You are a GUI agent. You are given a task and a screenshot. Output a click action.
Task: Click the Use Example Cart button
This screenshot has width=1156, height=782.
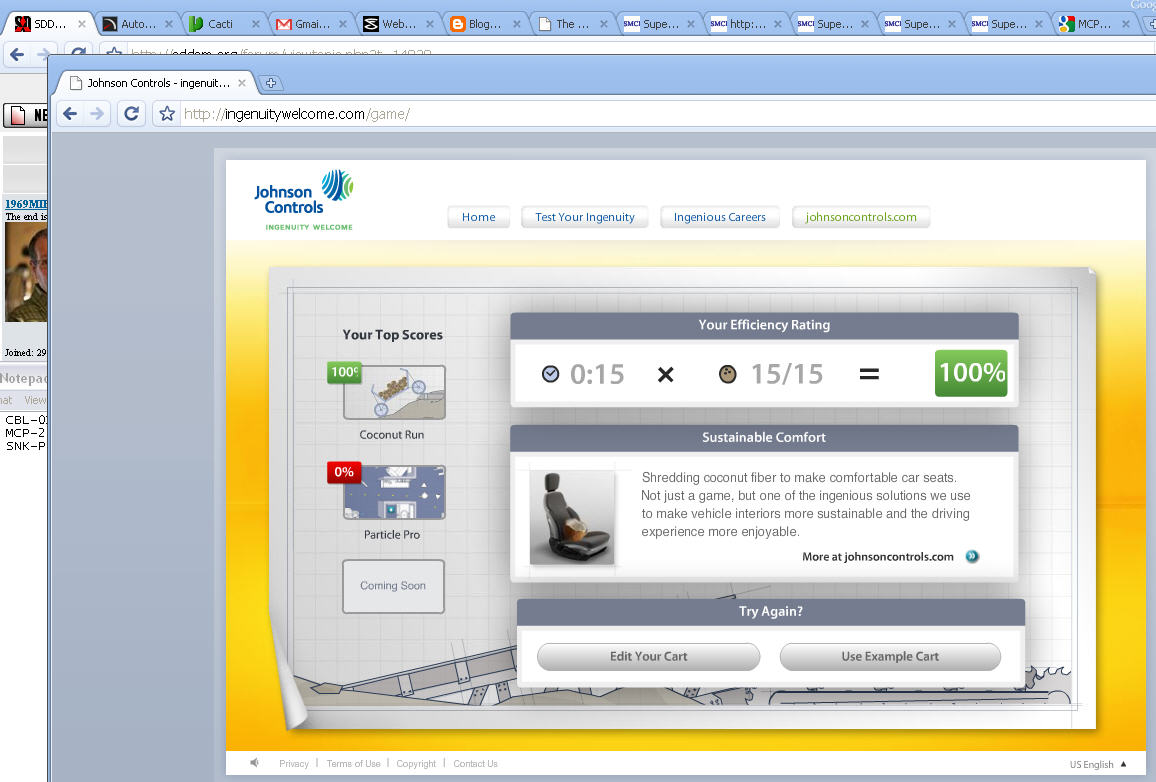click(890, 657)
